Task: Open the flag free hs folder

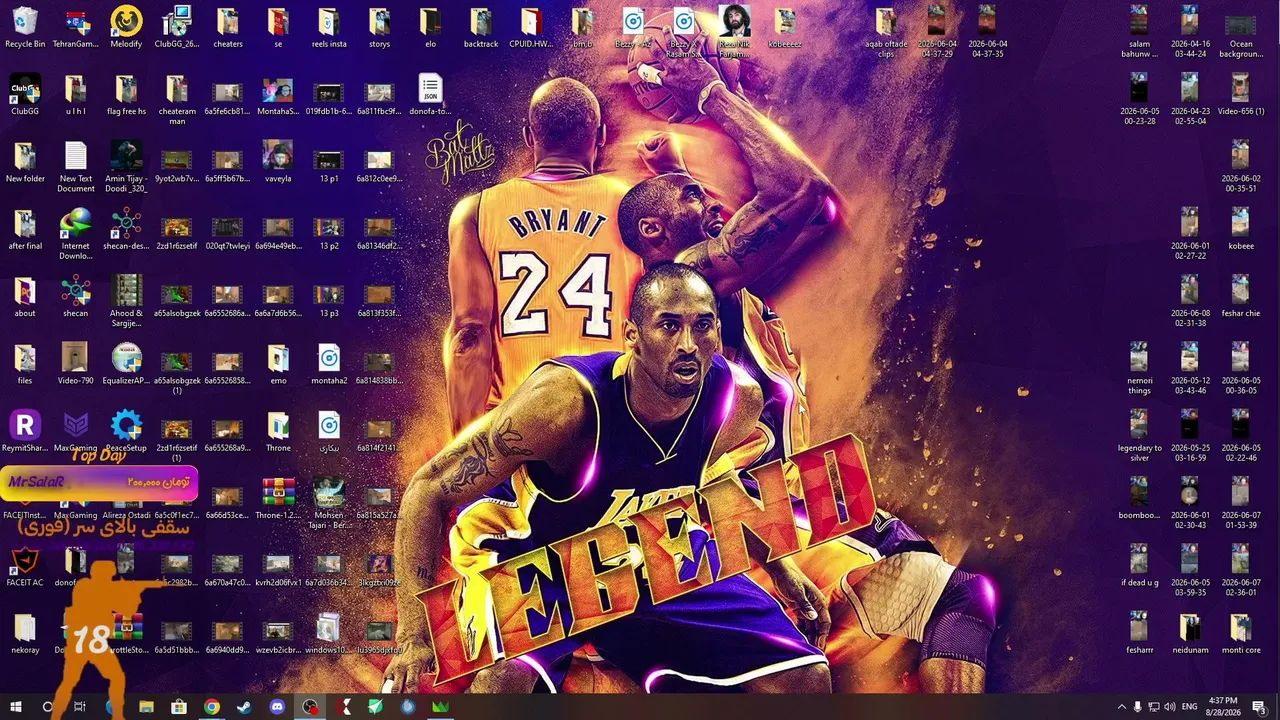Action: click(126, 94)
